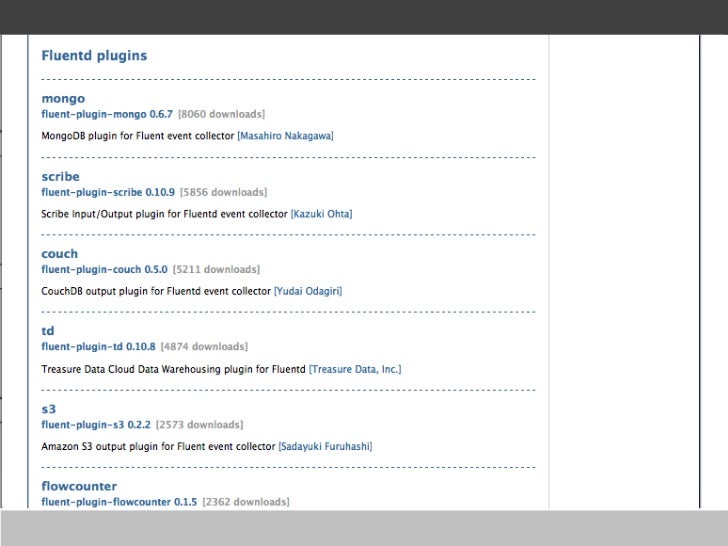Open the flowcounter plugin heading link
This screenshot has width=728, height=546.
[x=79, y=486]
